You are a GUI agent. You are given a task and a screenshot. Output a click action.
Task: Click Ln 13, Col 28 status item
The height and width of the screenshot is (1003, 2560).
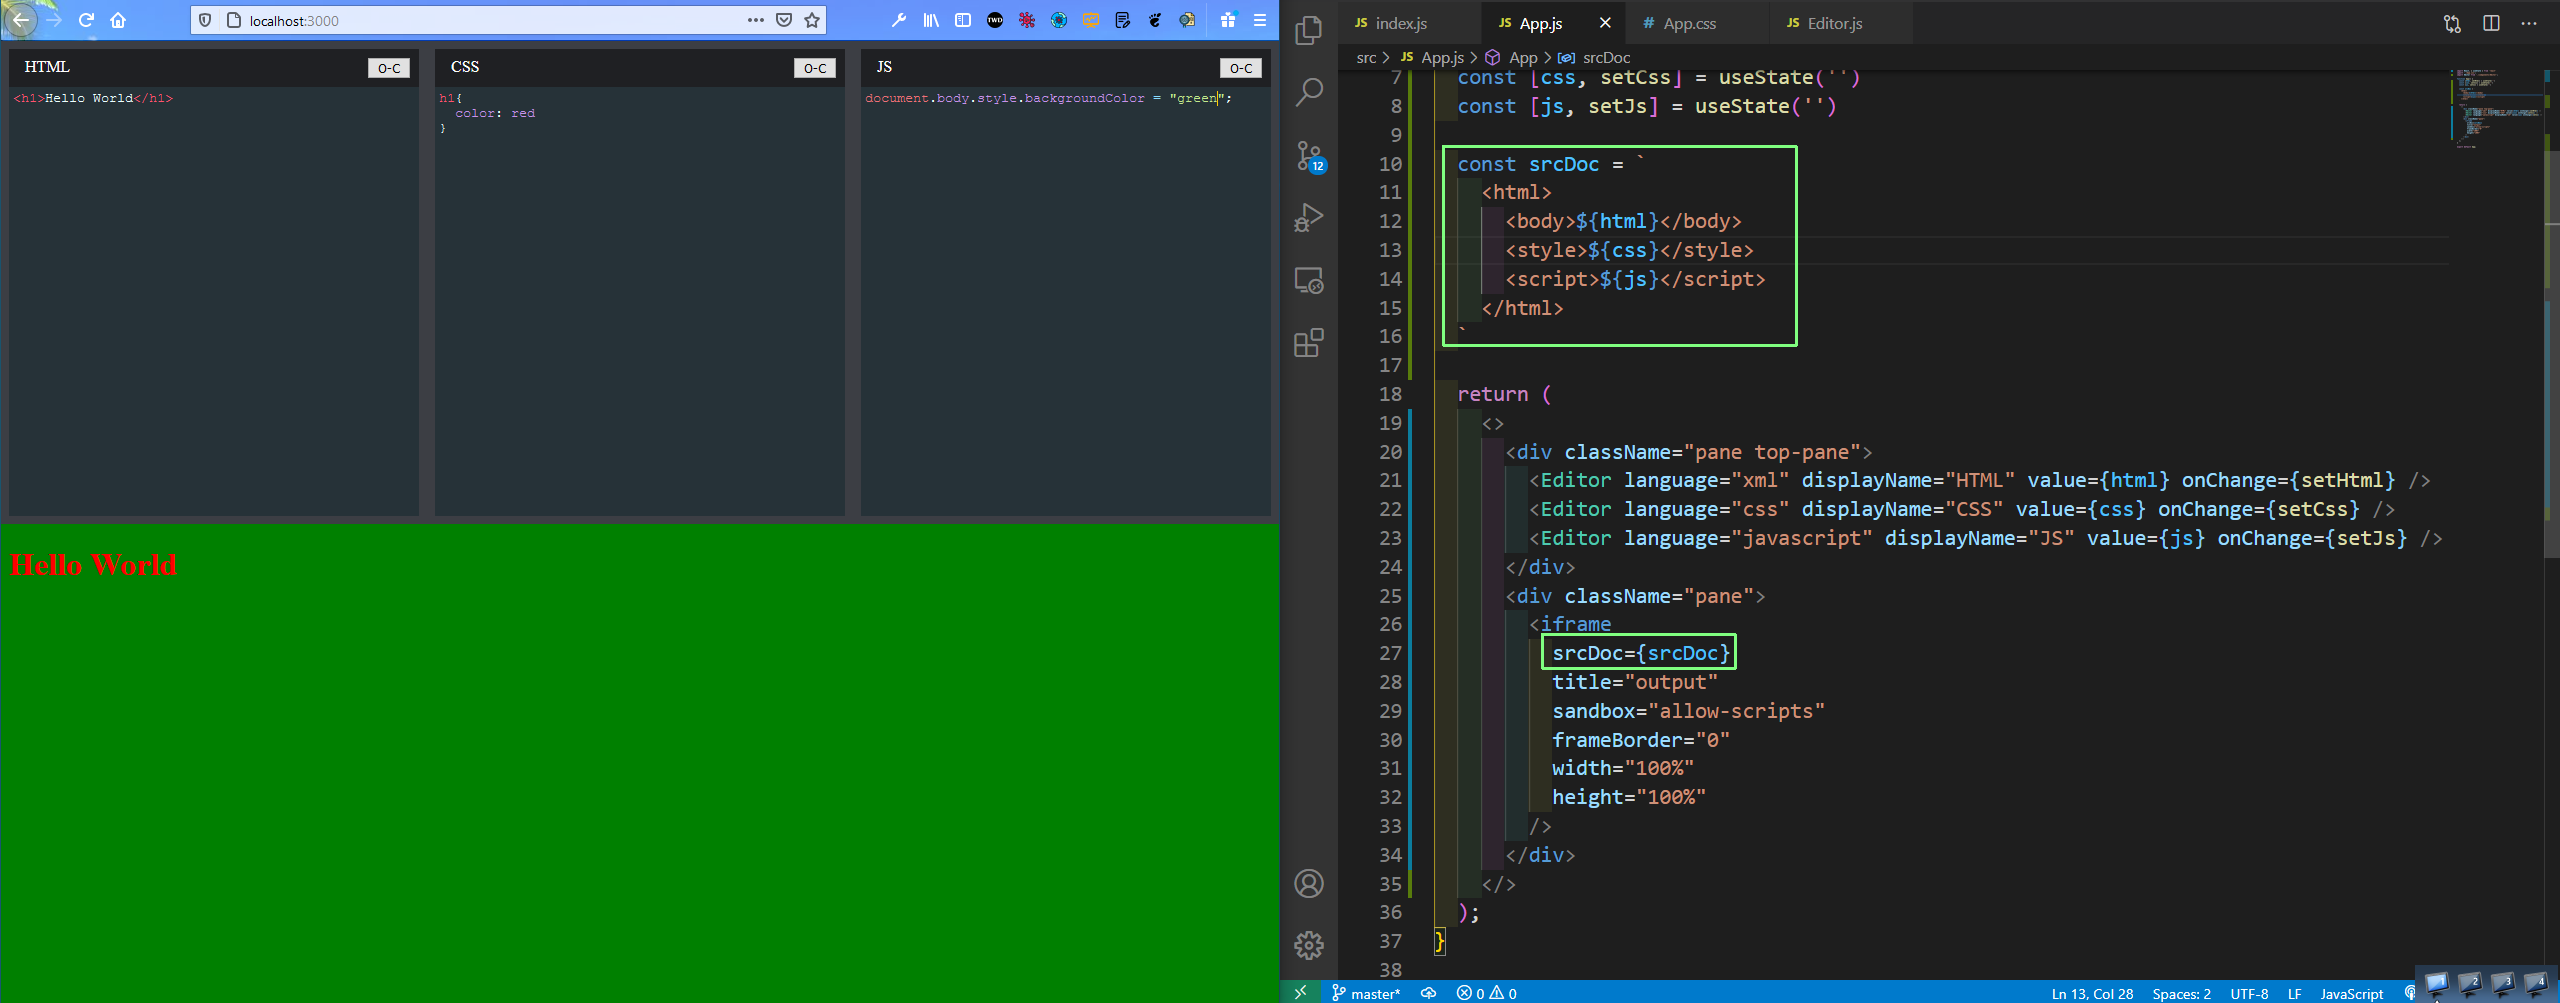click(x=2092, y=993)
